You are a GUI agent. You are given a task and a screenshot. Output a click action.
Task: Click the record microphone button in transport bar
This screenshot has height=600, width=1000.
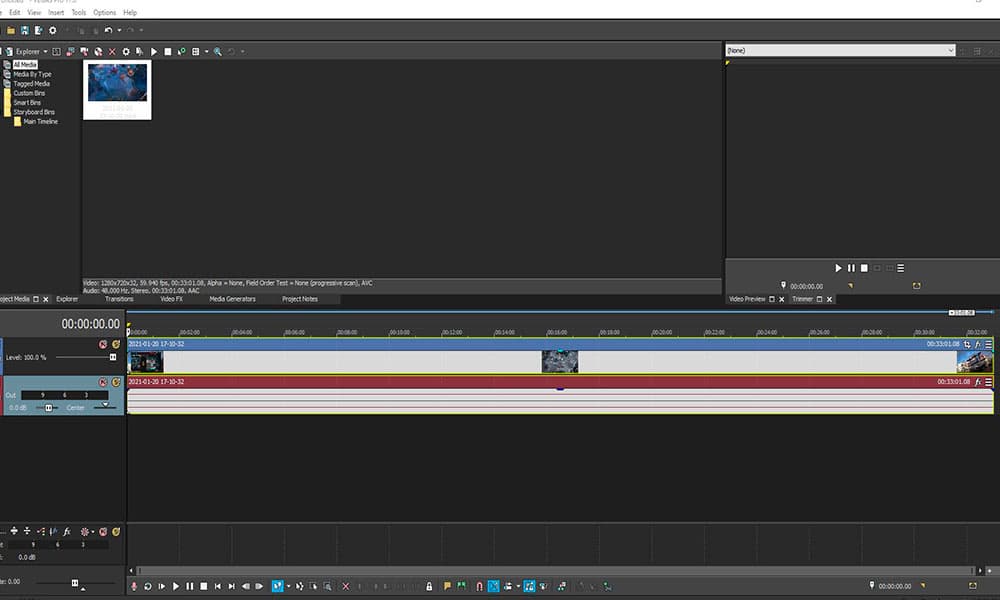click(x=134, y=586)
